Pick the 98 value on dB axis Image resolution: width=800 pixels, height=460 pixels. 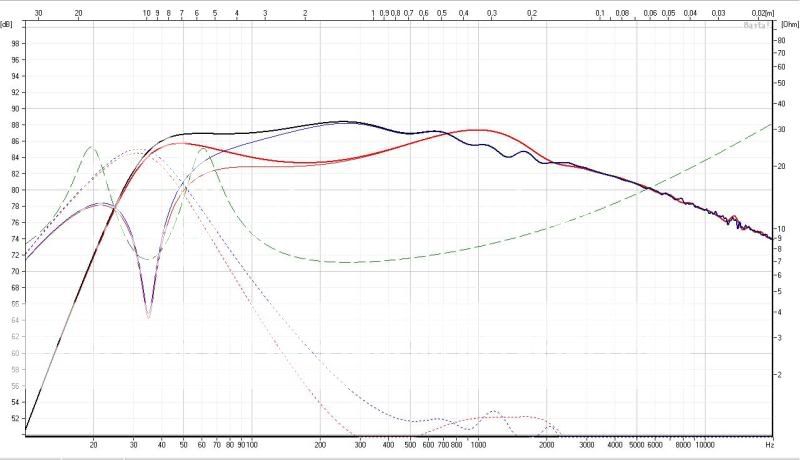pyautogui.click(x=14, y=43)
